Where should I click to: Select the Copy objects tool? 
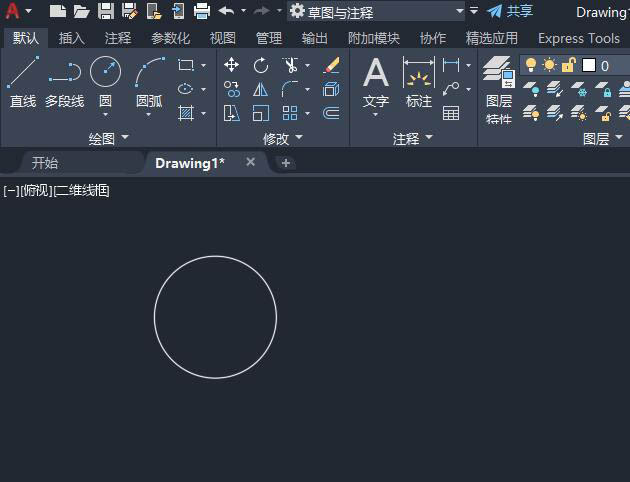click(x=232, y=89)
